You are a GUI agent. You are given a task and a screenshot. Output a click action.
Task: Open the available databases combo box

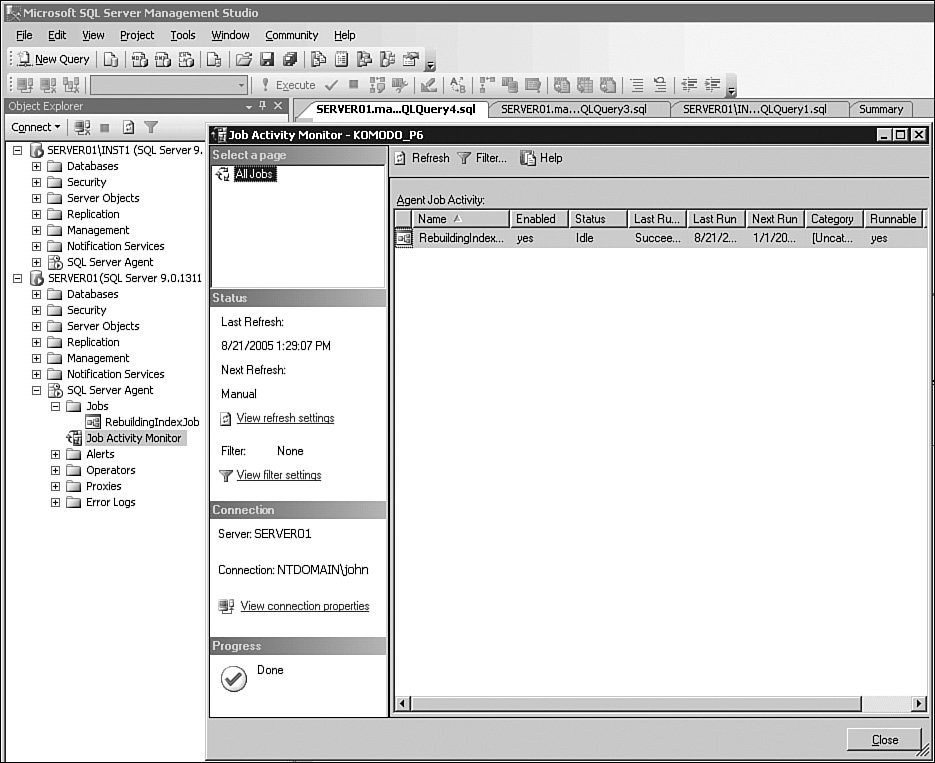[x=169, y=85]
